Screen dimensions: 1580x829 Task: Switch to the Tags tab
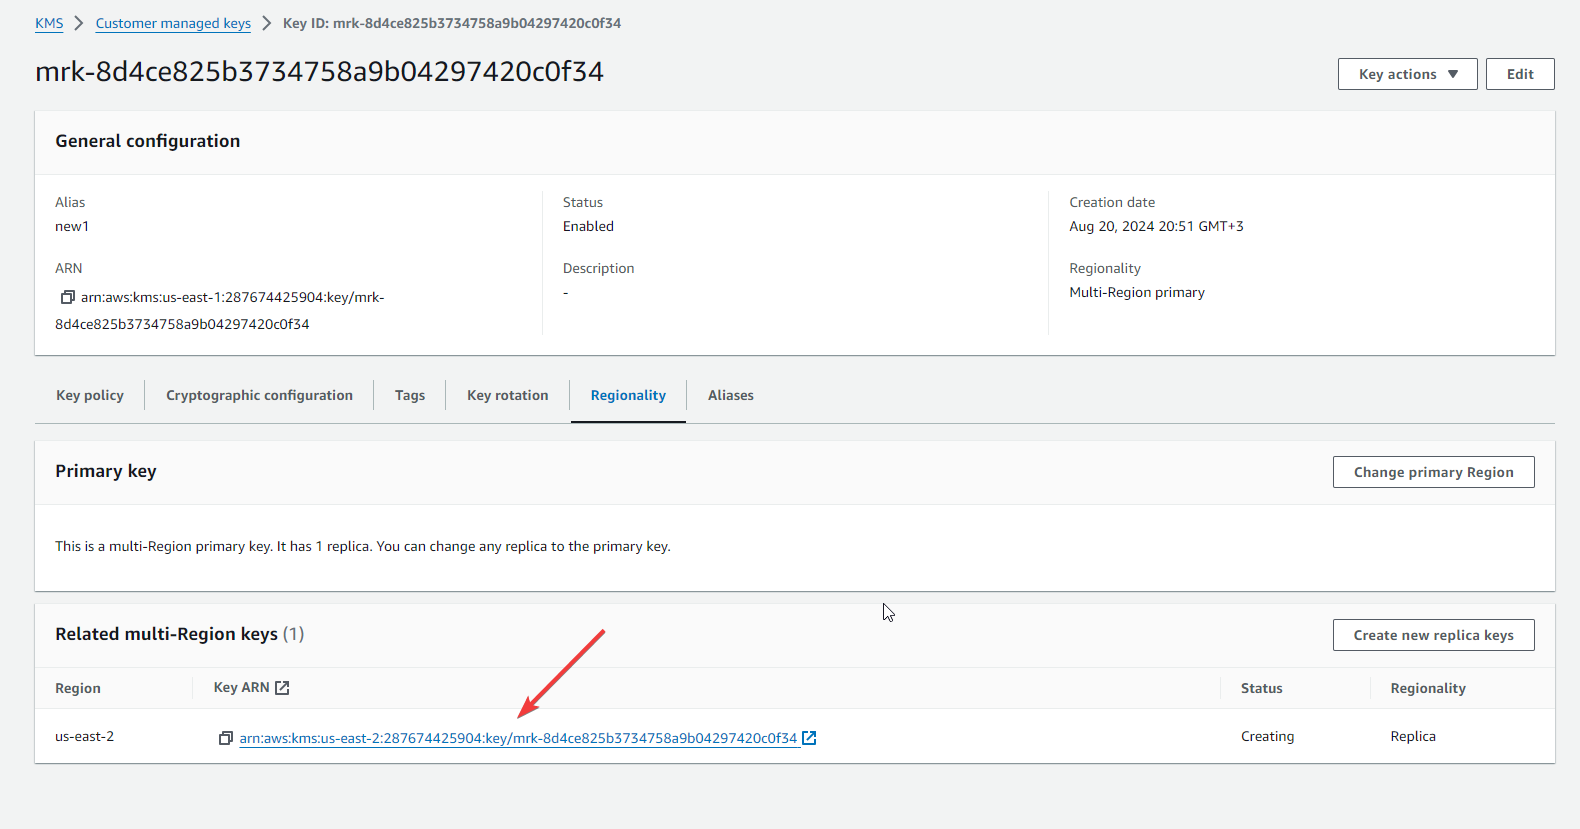[x=410, y=395]
